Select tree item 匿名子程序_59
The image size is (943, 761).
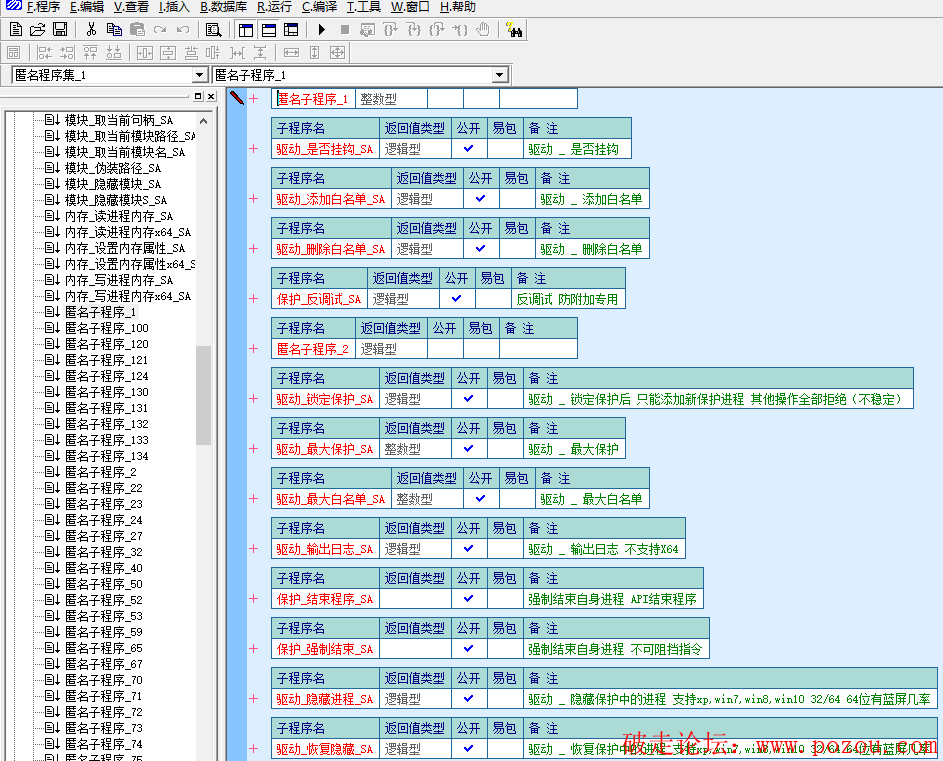tap(103, 632)
